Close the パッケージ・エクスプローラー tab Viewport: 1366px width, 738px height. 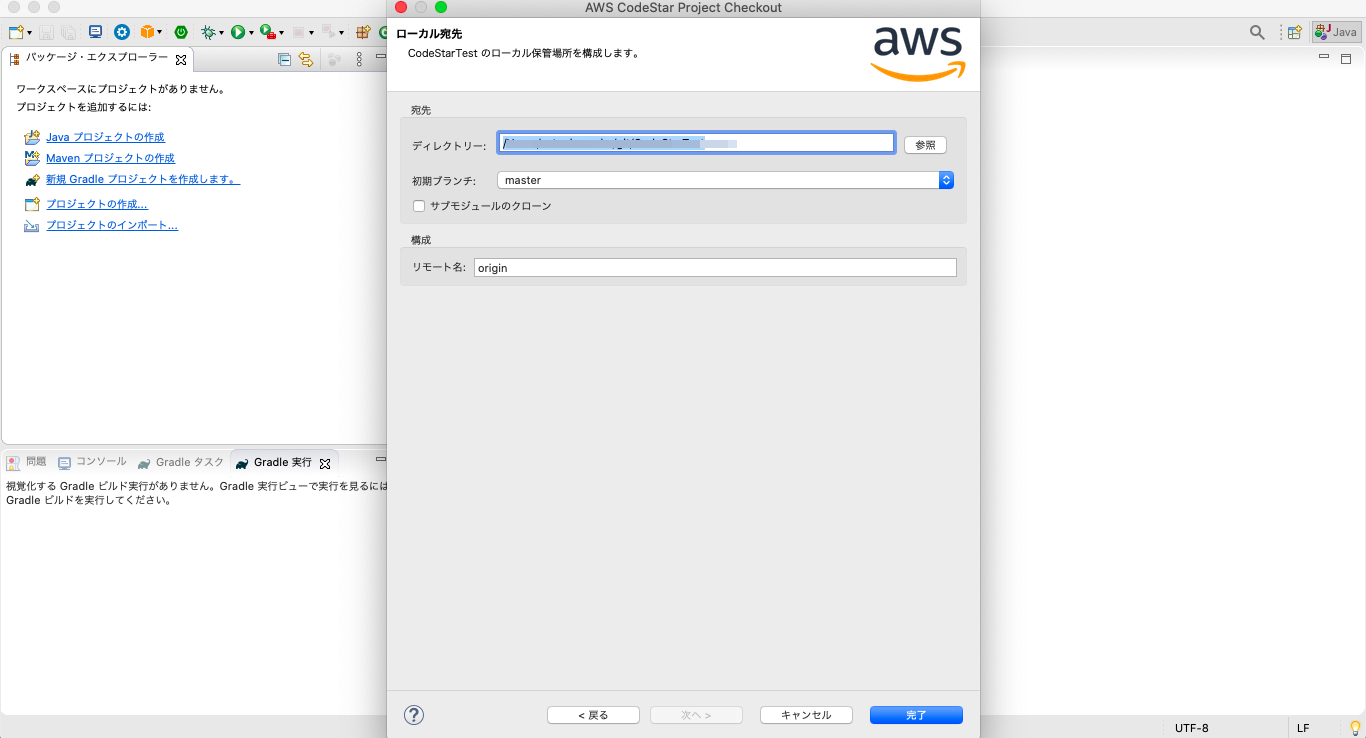click(x=181, y=60)
